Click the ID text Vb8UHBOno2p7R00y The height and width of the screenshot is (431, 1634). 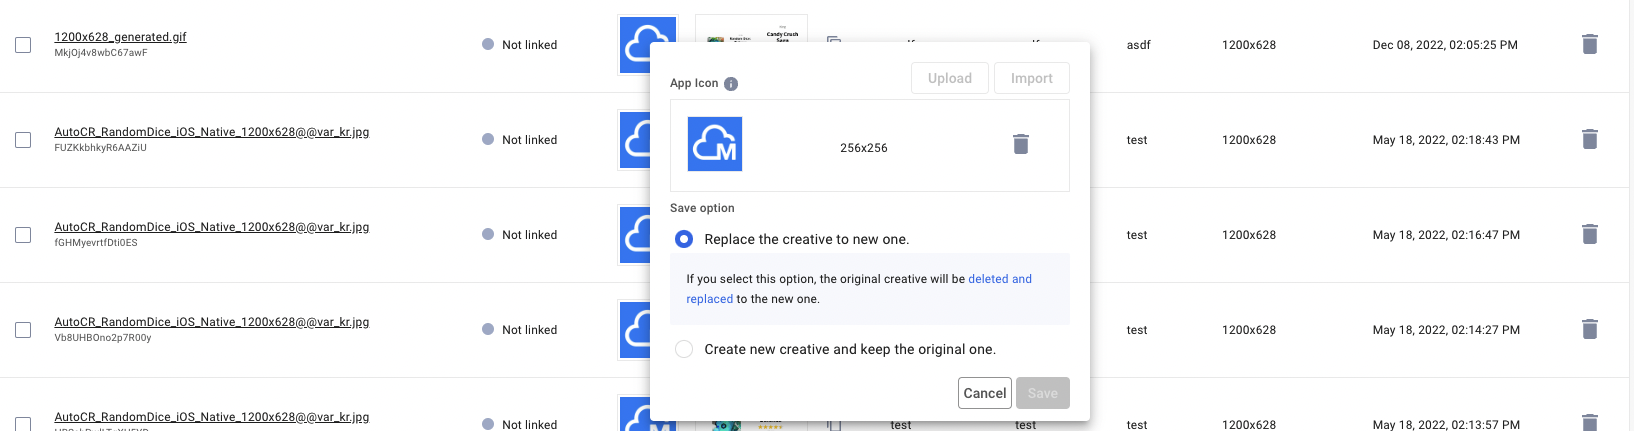click(103, 338)
